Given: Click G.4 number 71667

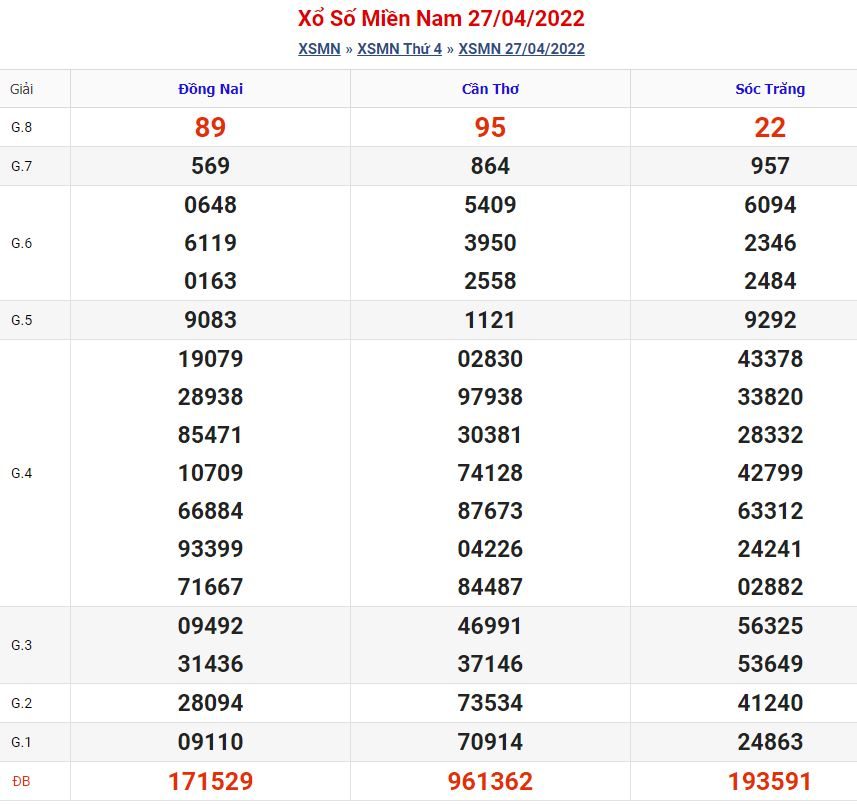Looking at the screenshot, I should coord(210,588).
